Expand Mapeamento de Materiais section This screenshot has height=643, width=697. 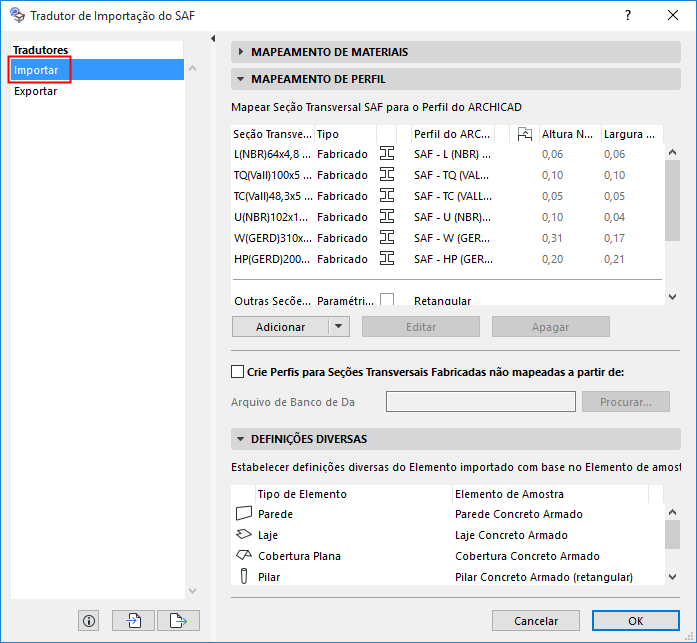click(240, 52)
